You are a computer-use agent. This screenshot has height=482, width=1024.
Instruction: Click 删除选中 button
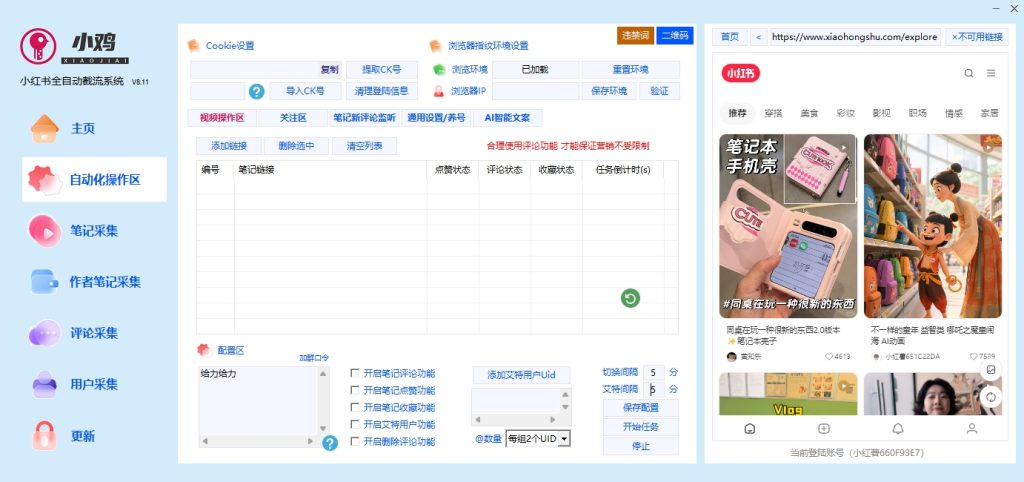[x=296, y=146]
